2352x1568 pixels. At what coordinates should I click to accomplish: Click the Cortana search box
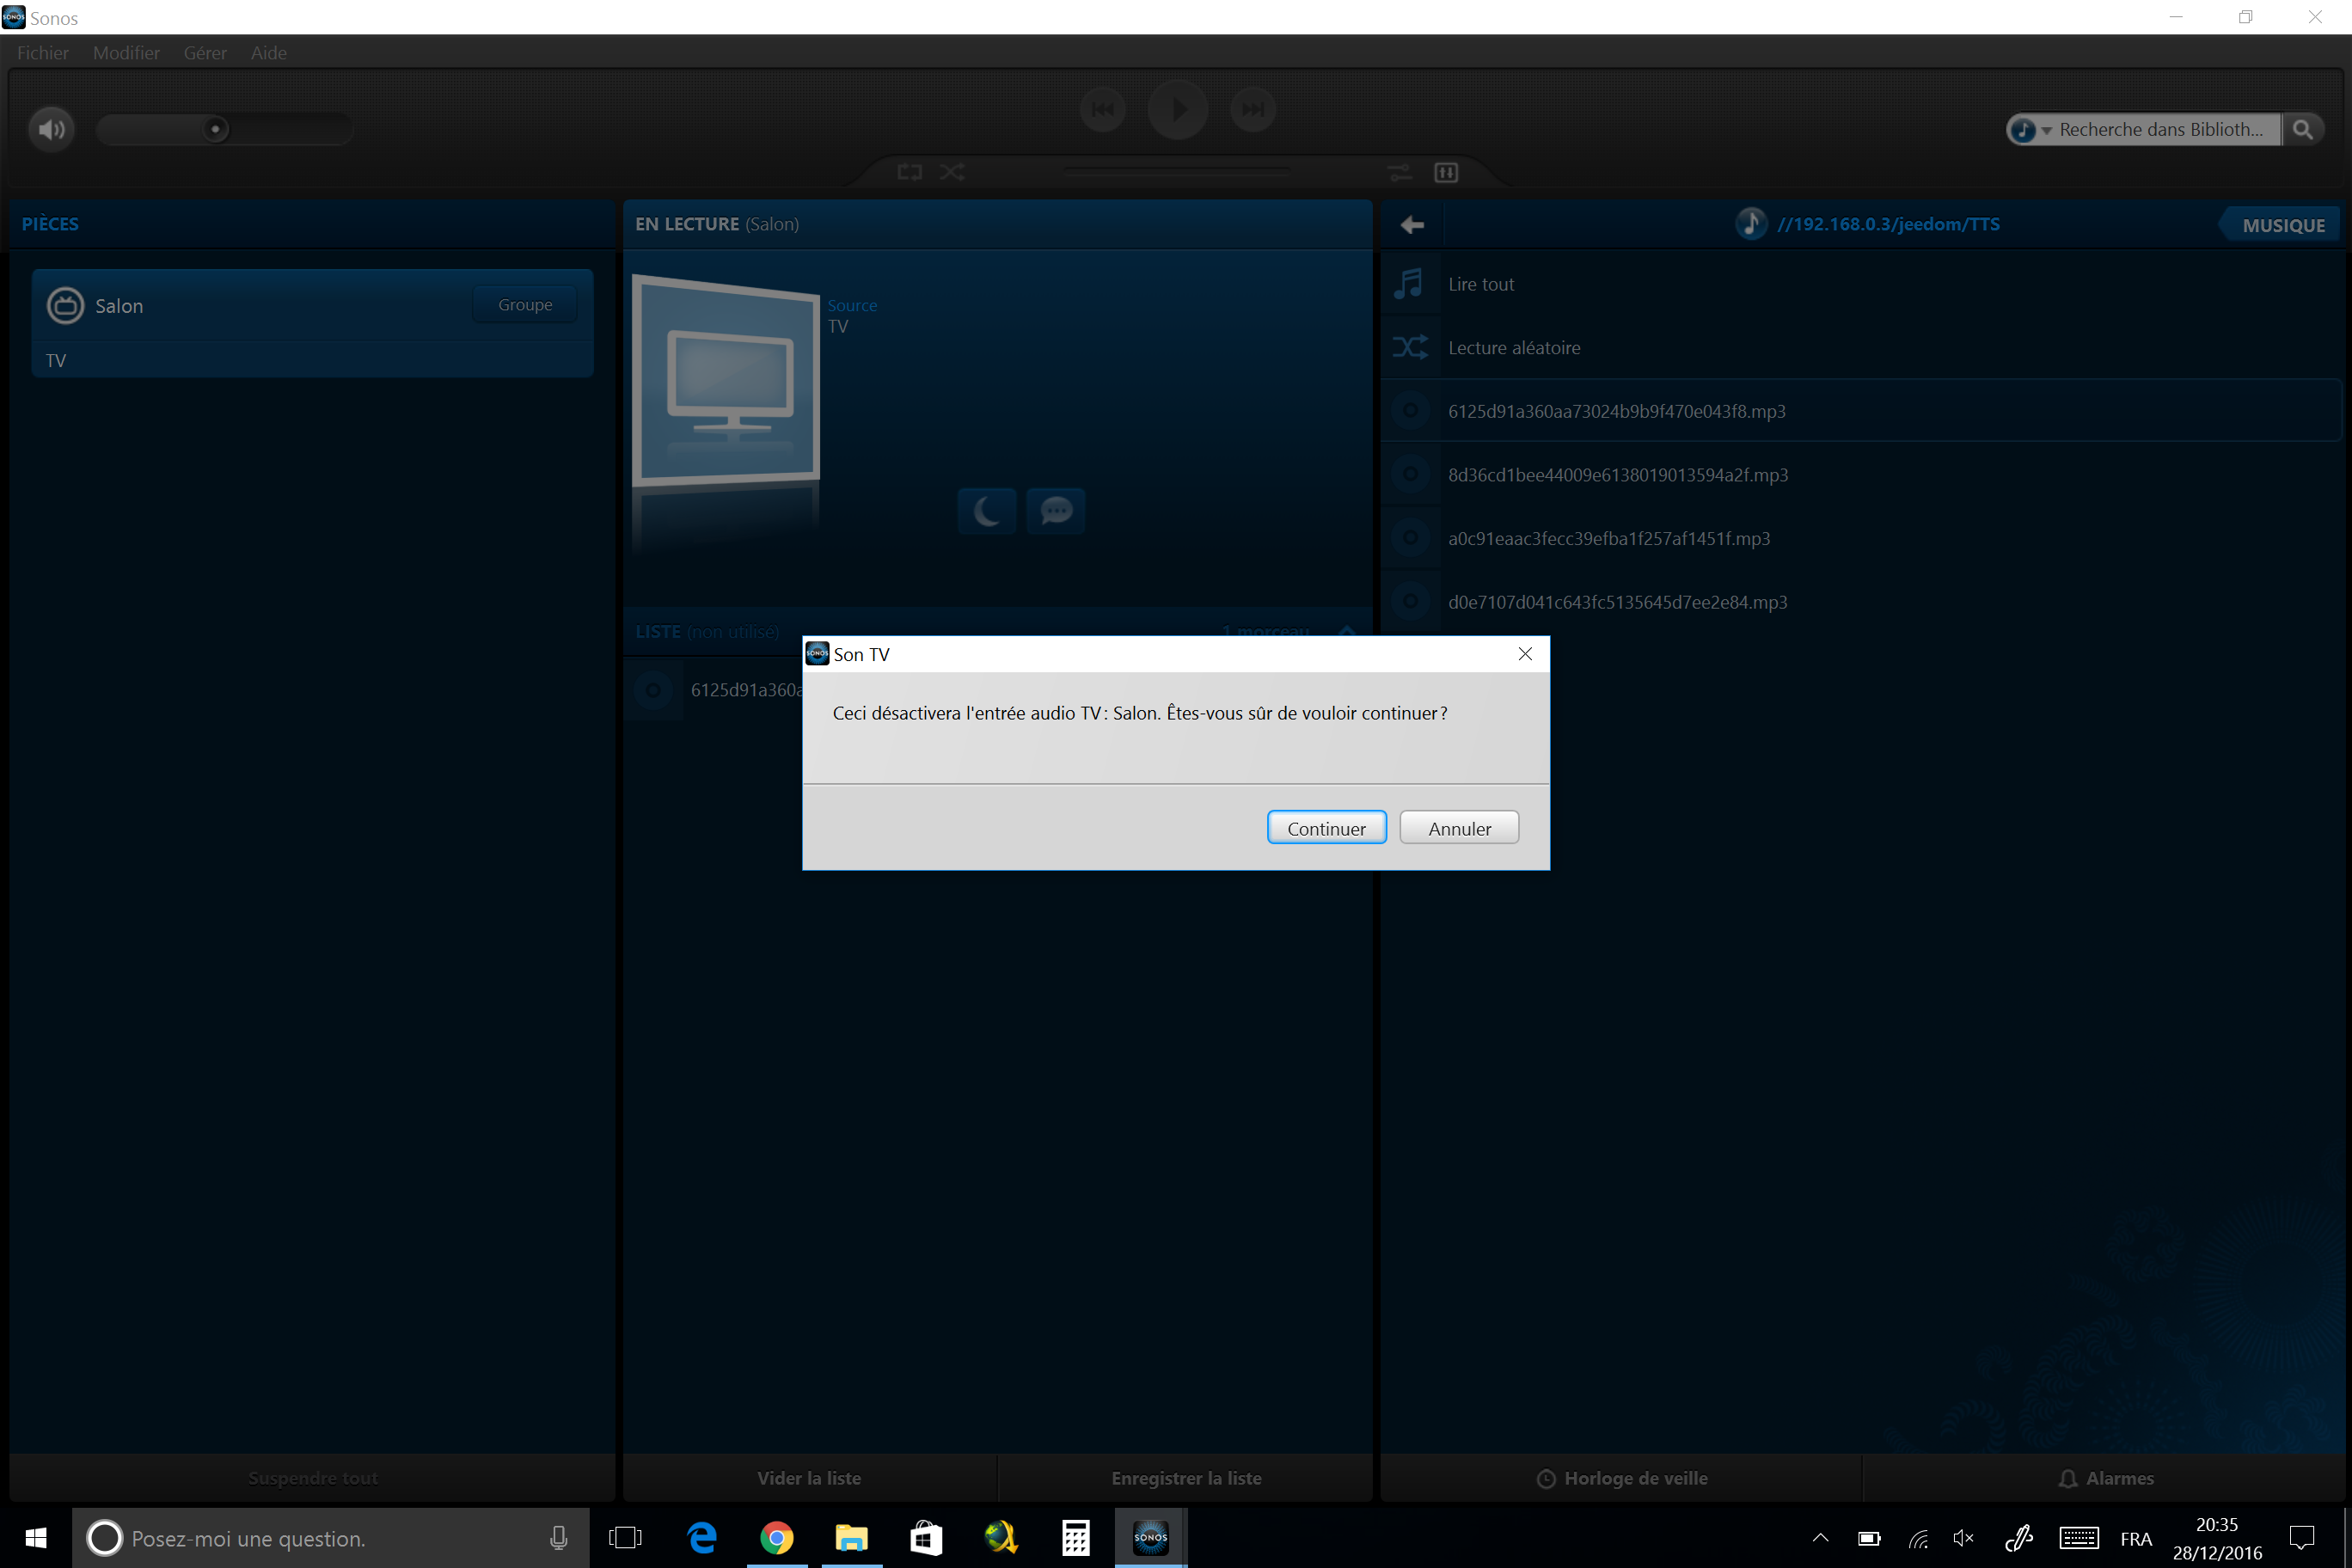[330, 1538]
